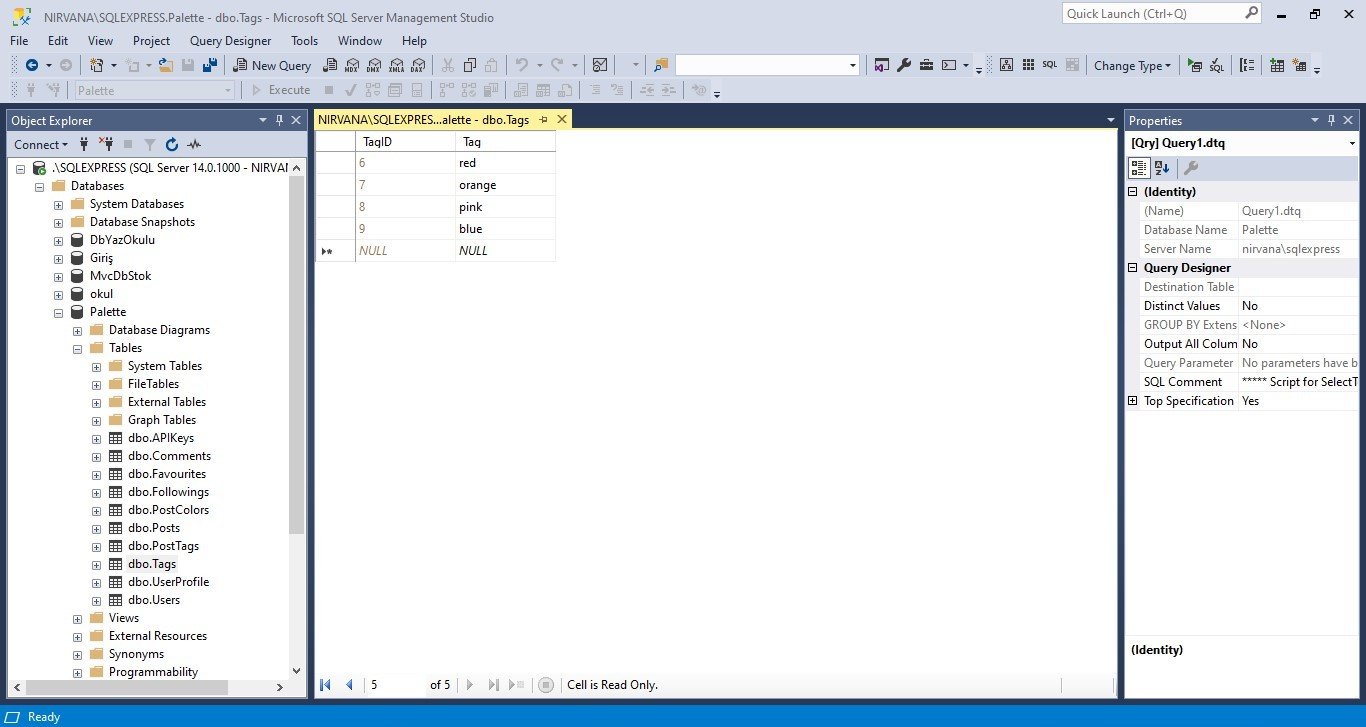Collapse the Query Designer property group
Screen dimensions: 1366x727
click(1133, 268)
